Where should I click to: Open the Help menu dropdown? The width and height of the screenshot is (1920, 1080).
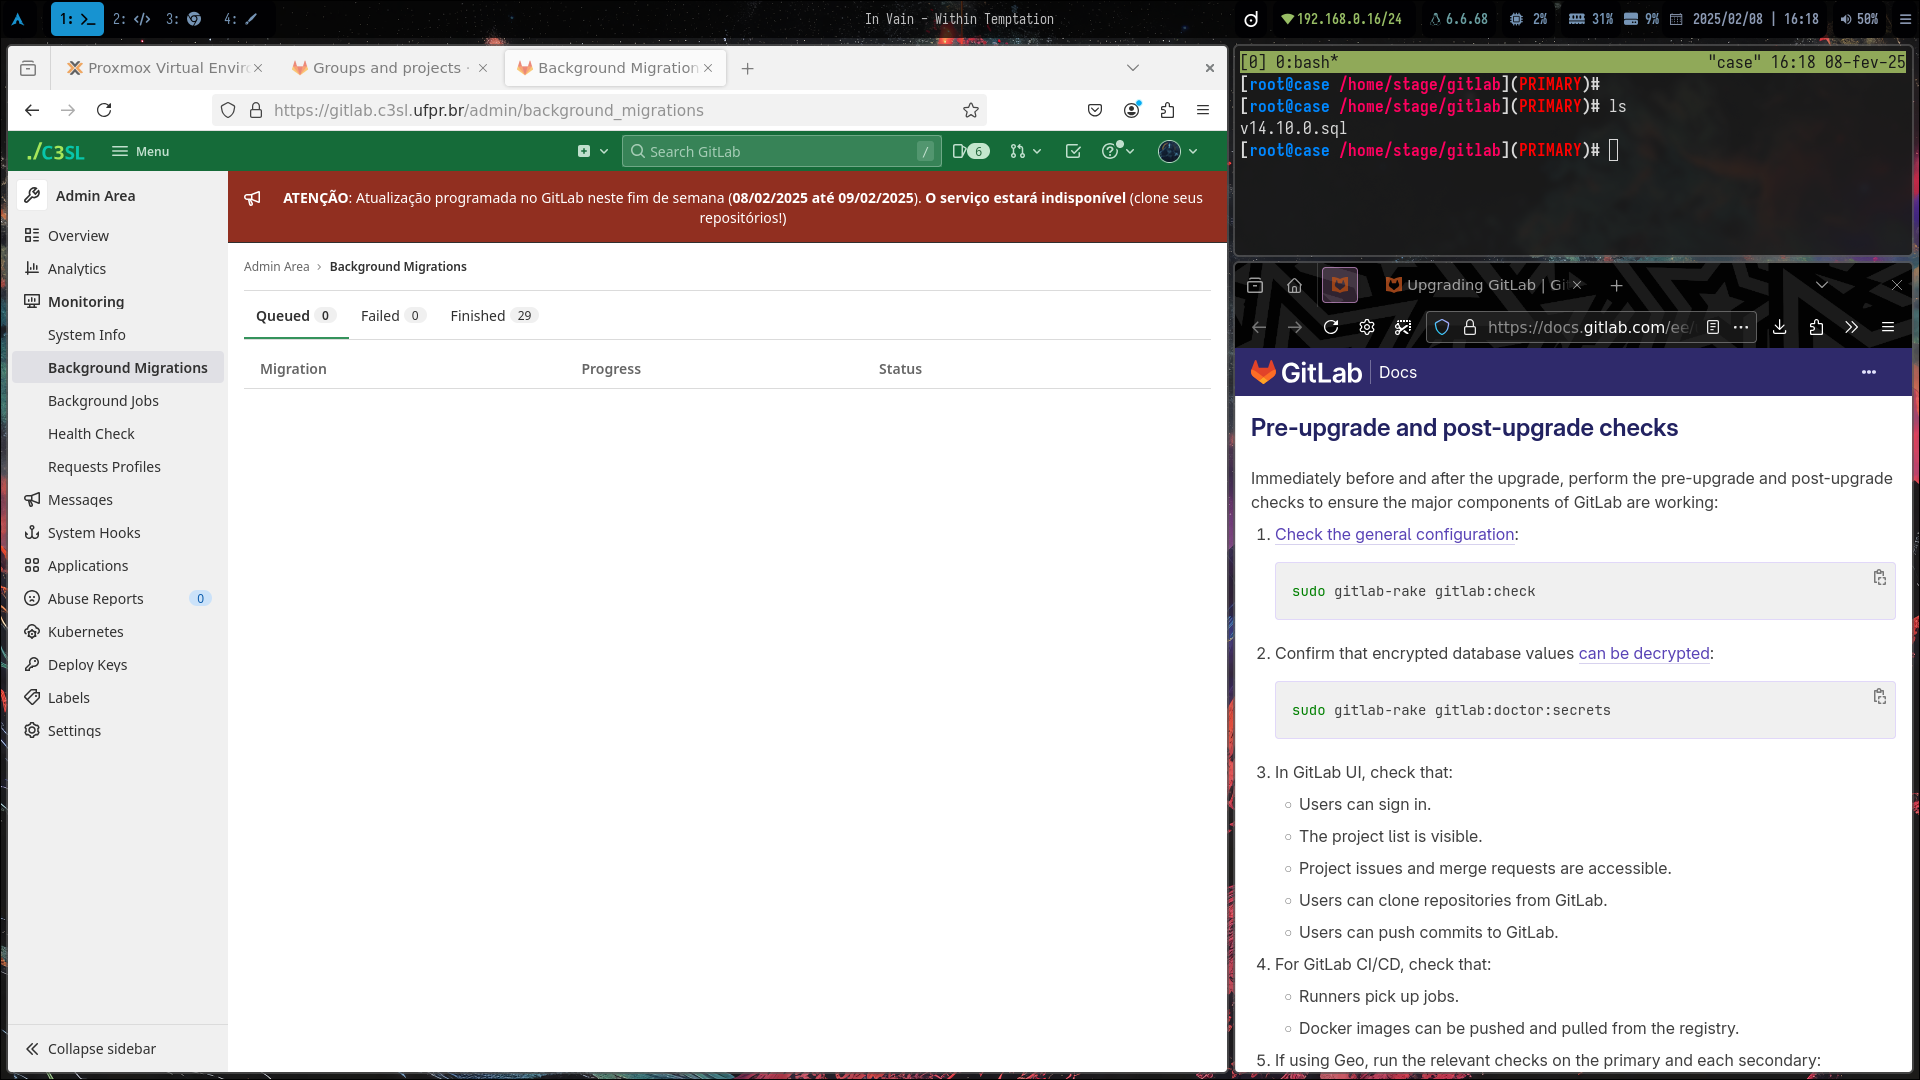pos(1117,151)
